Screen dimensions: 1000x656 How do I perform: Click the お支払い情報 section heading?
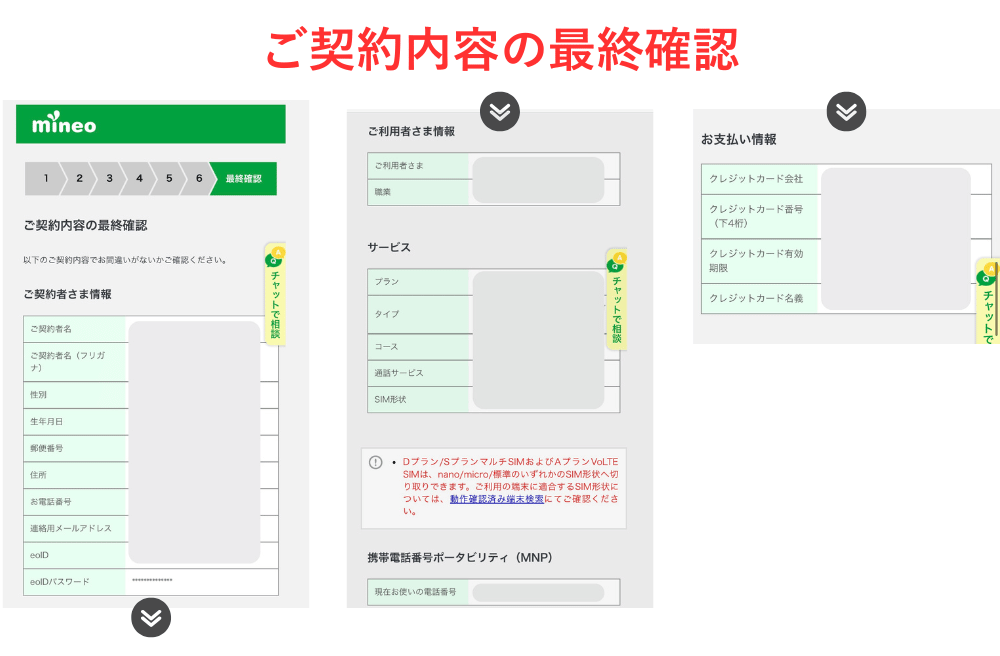[739, 140]
